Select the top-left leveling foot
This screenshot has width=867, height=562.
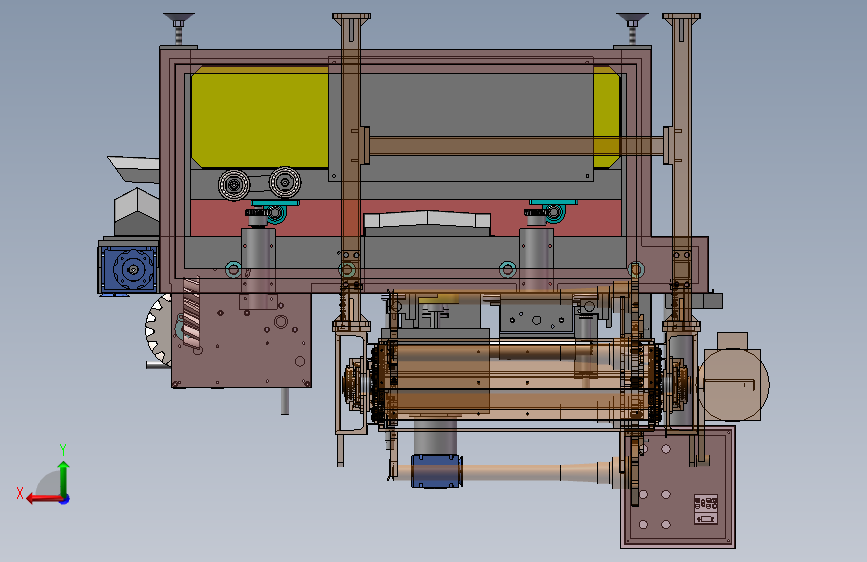tap(179, 28)
